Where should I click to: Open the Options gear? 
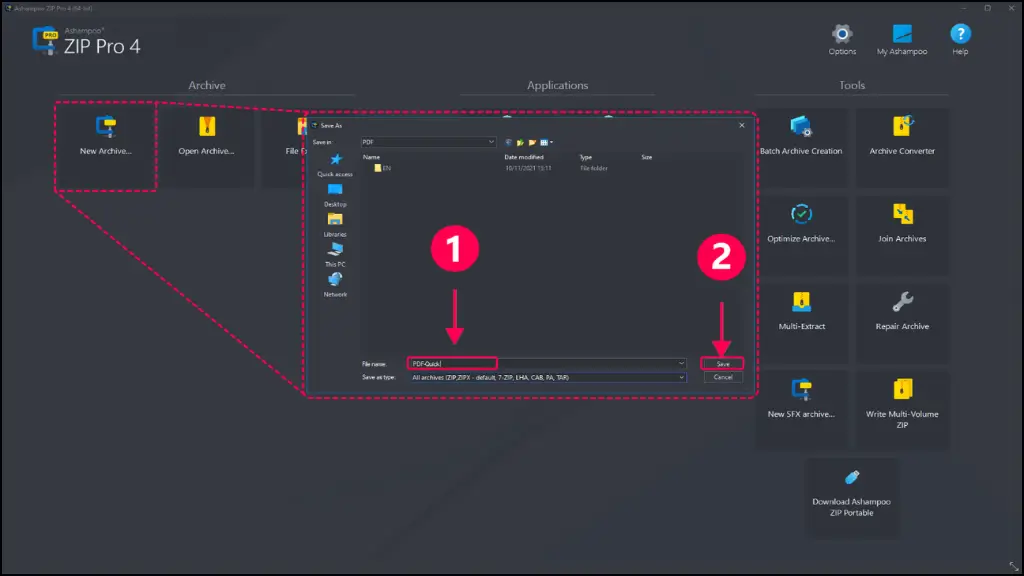pyautogui.click(x=842, y=39)
